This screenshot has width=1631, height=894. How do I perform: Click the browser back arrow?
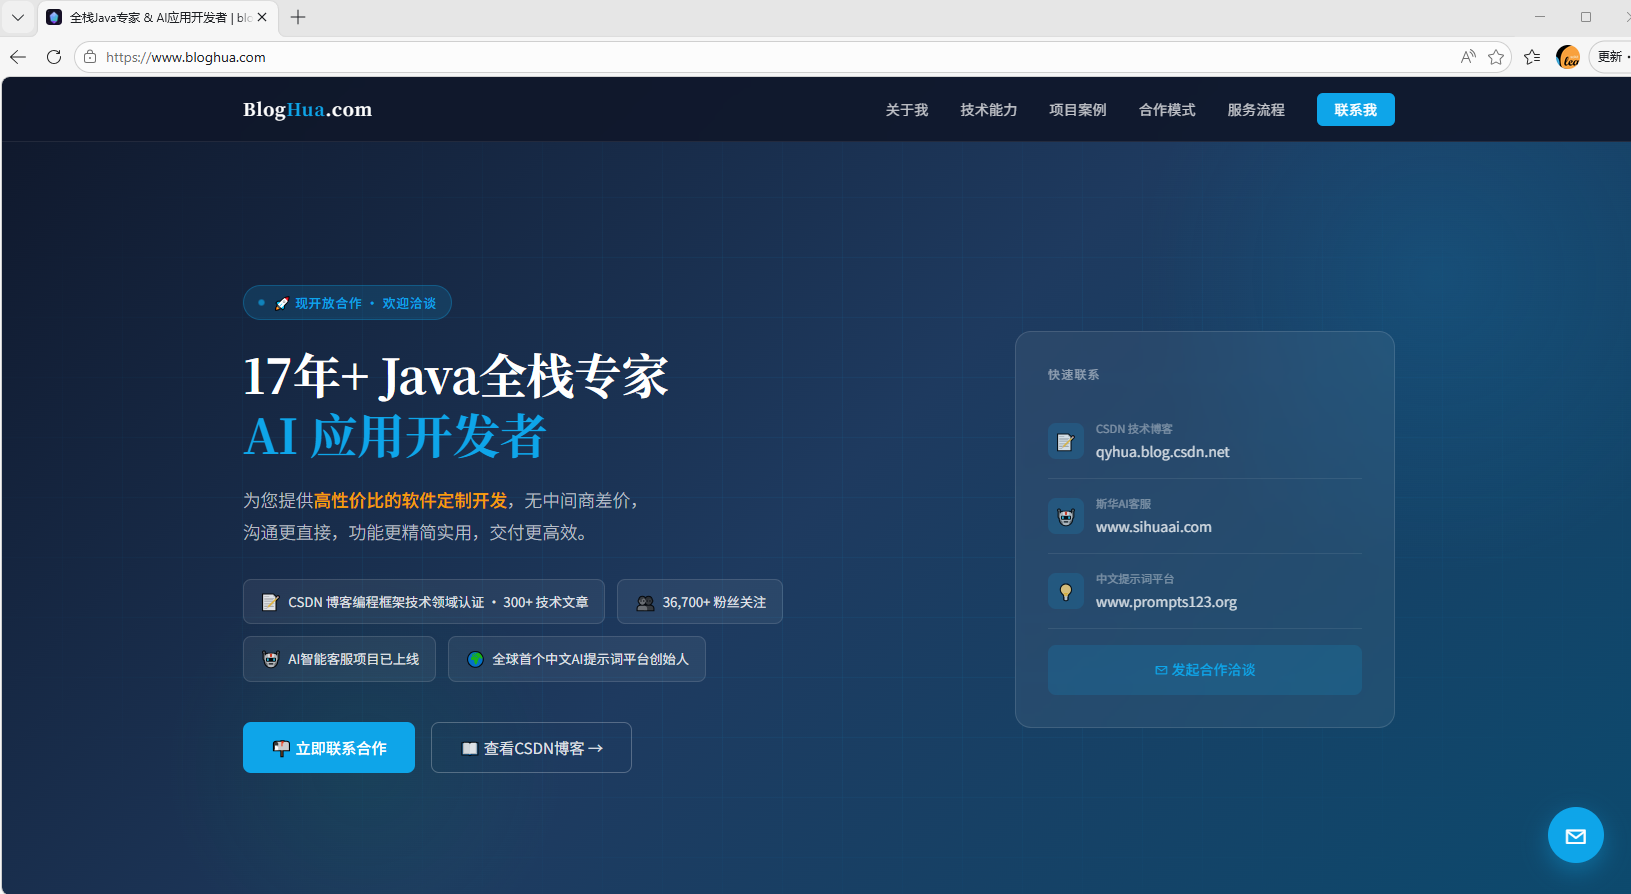coord(18,57)
